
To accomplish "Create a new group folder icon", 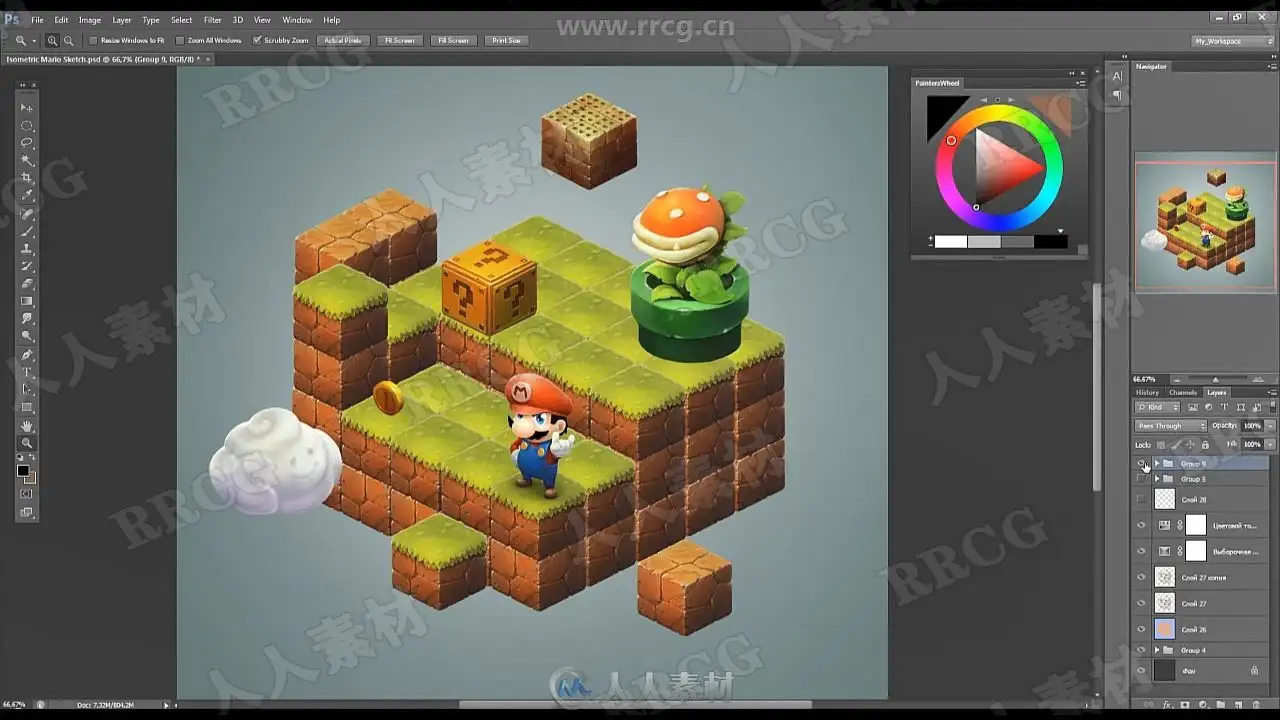I will pyautogui.click(x=1220, y=705).
